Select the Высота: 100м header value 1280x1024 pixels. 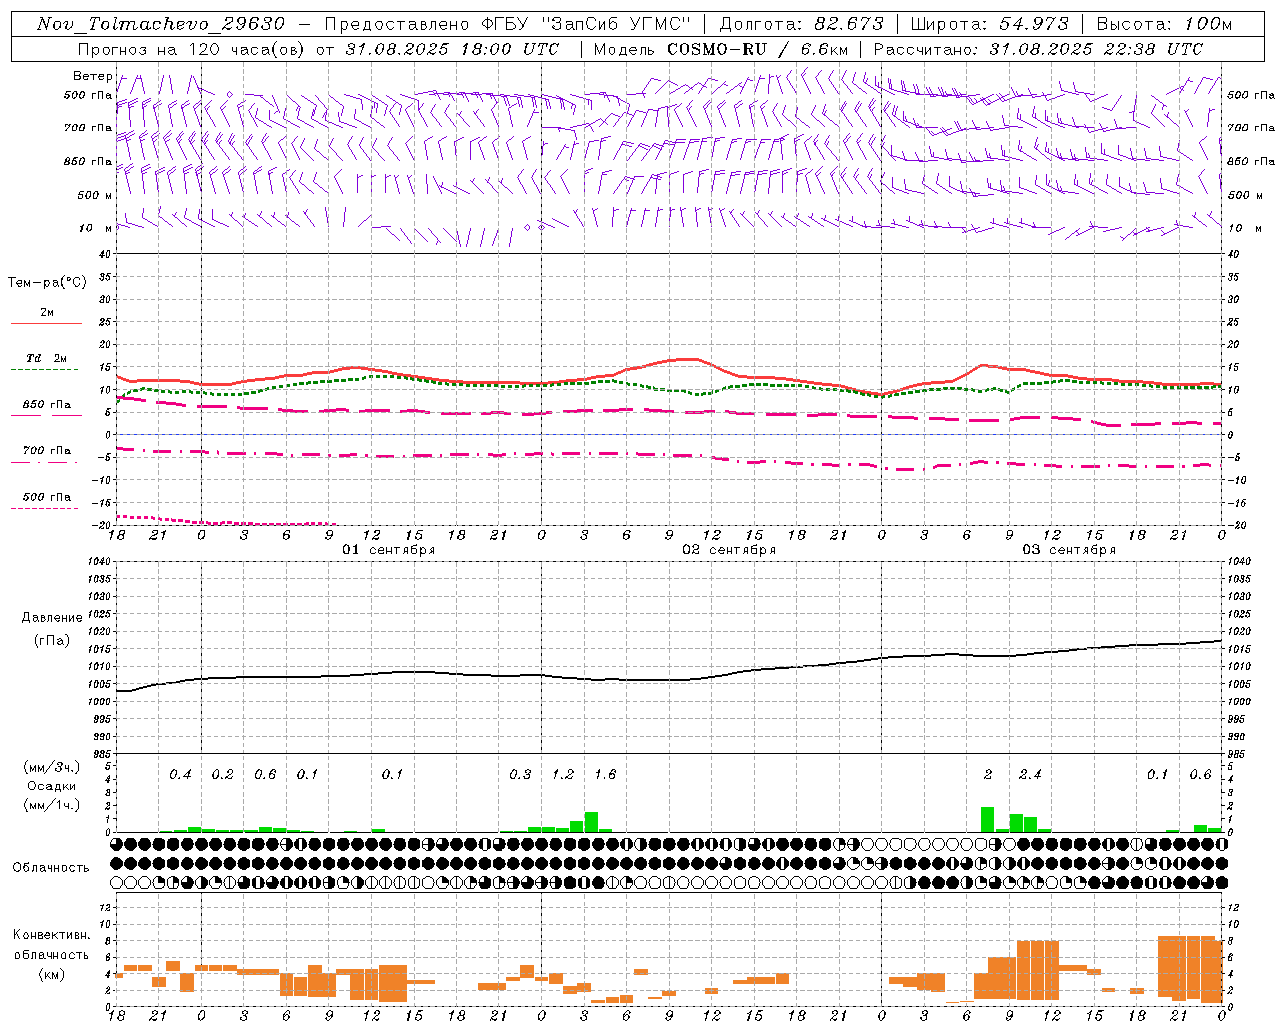coord(1164,24)
